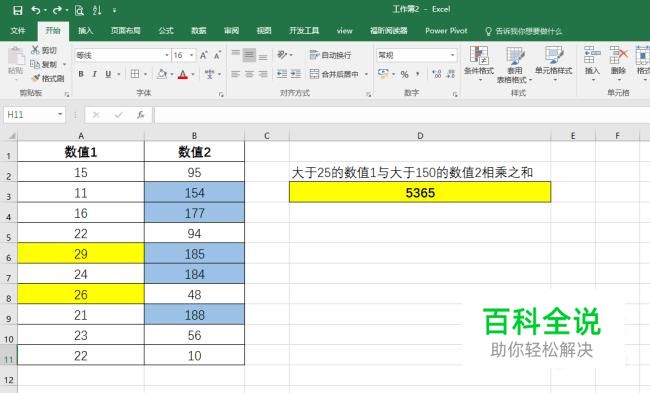Align text to the middle vertically
Viewport: 650px width, 393px height.
coord(249,55)
